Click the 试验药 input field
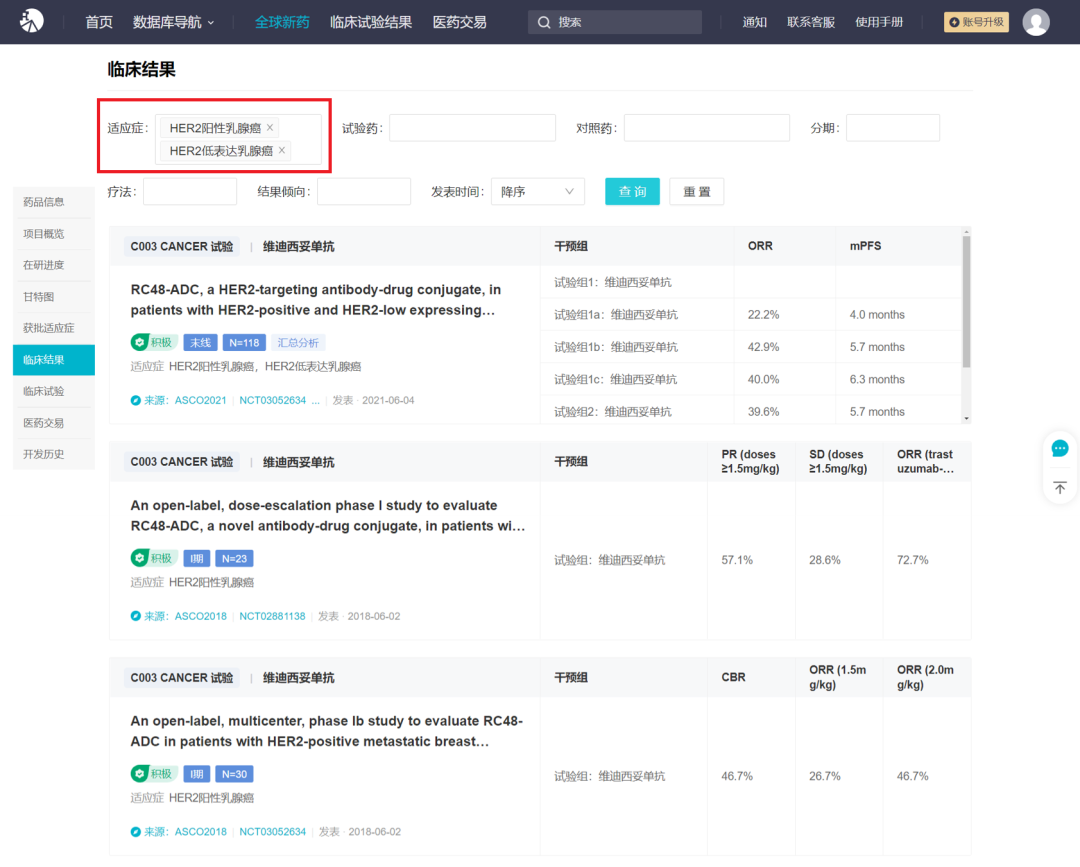This screenshot has width=1080, height=867. click(472, 128)
